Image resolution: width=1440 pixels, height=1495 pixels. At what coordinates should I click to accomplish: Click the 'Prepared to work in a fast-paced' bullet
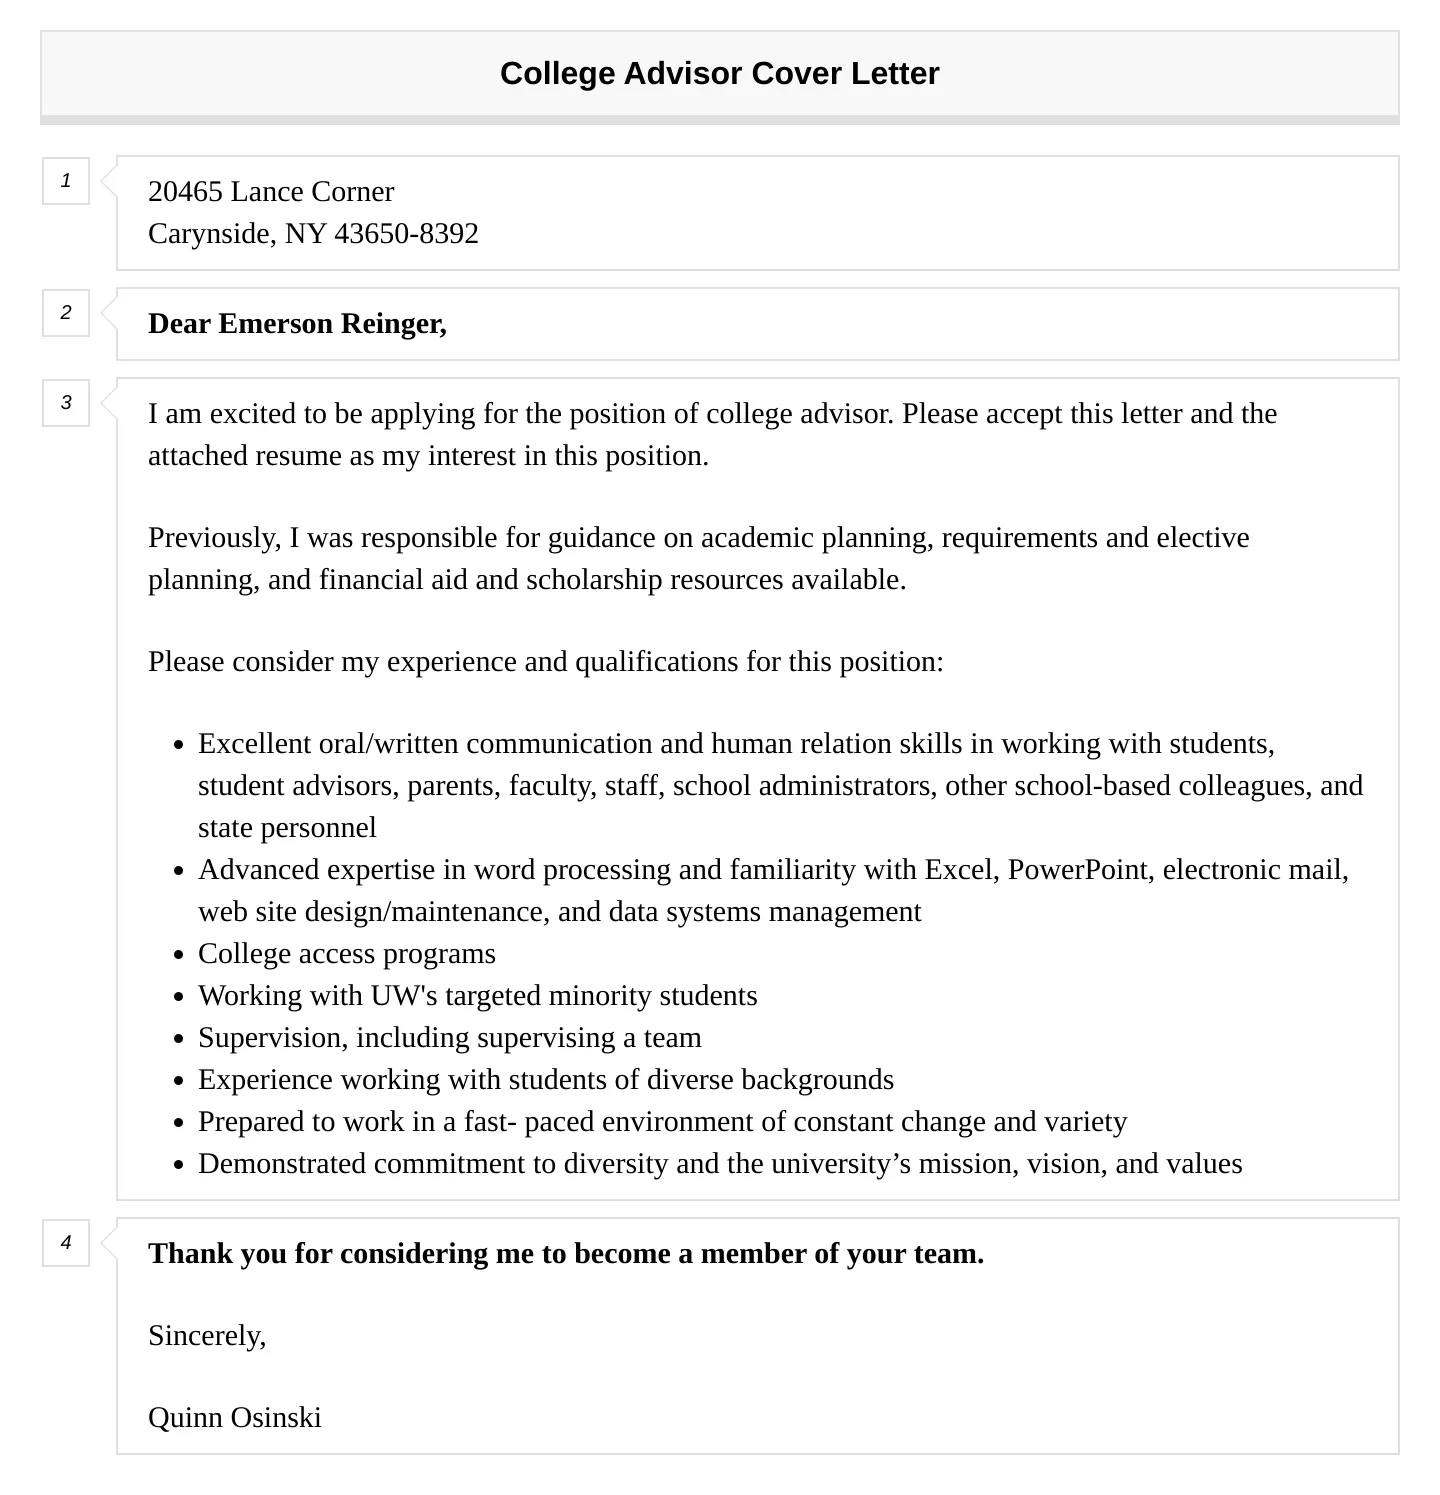[x=661, y=1122]
